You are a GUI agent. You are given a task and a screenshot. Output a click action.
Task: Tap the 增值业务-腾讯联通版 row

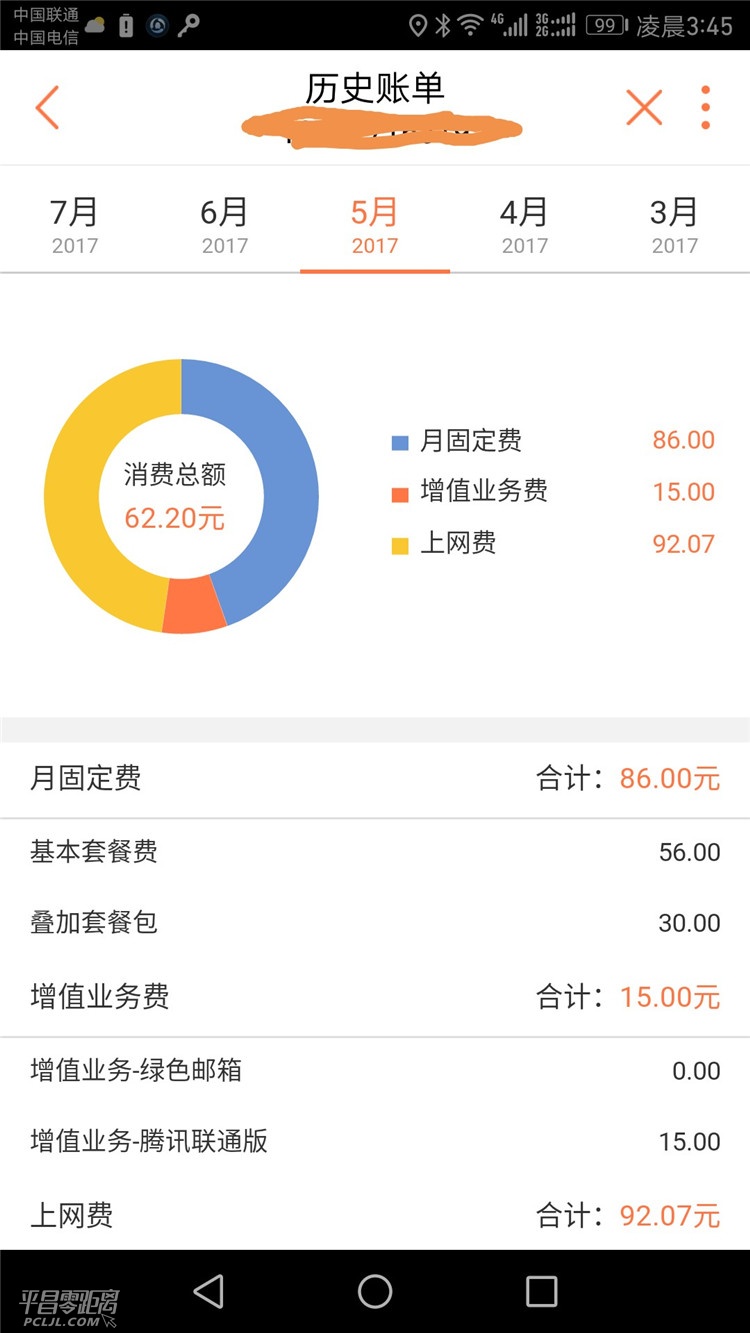point(375,1142)
